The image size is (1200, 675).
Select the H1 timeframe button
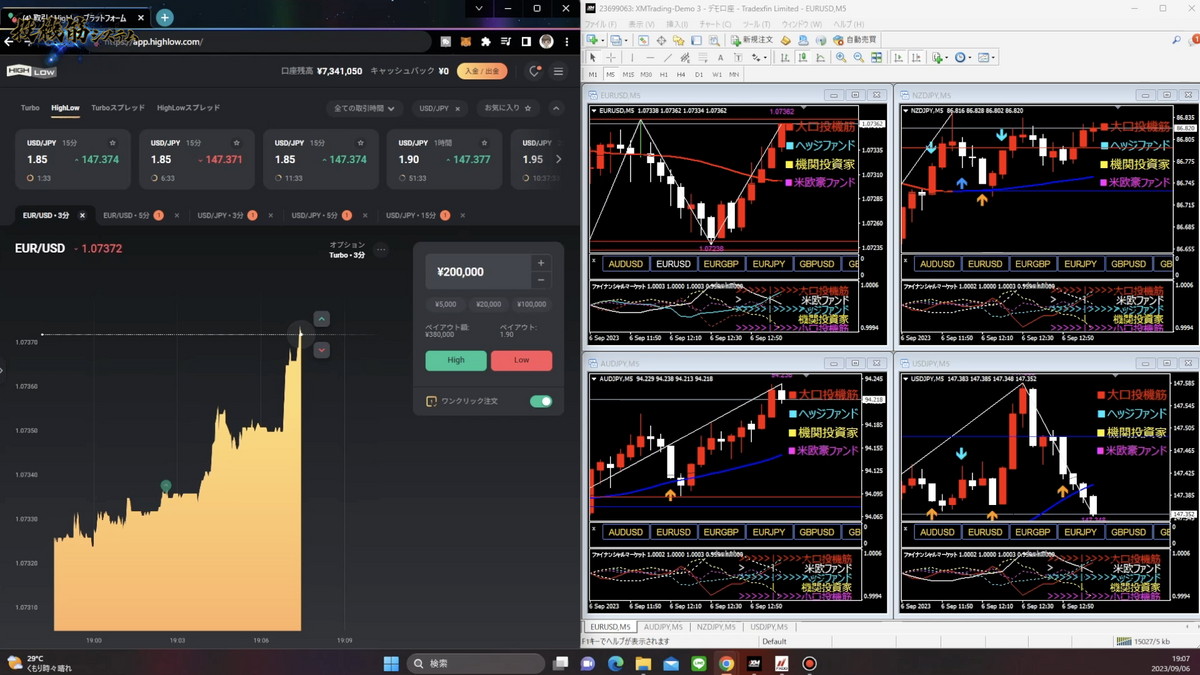[x=664, y=75]
